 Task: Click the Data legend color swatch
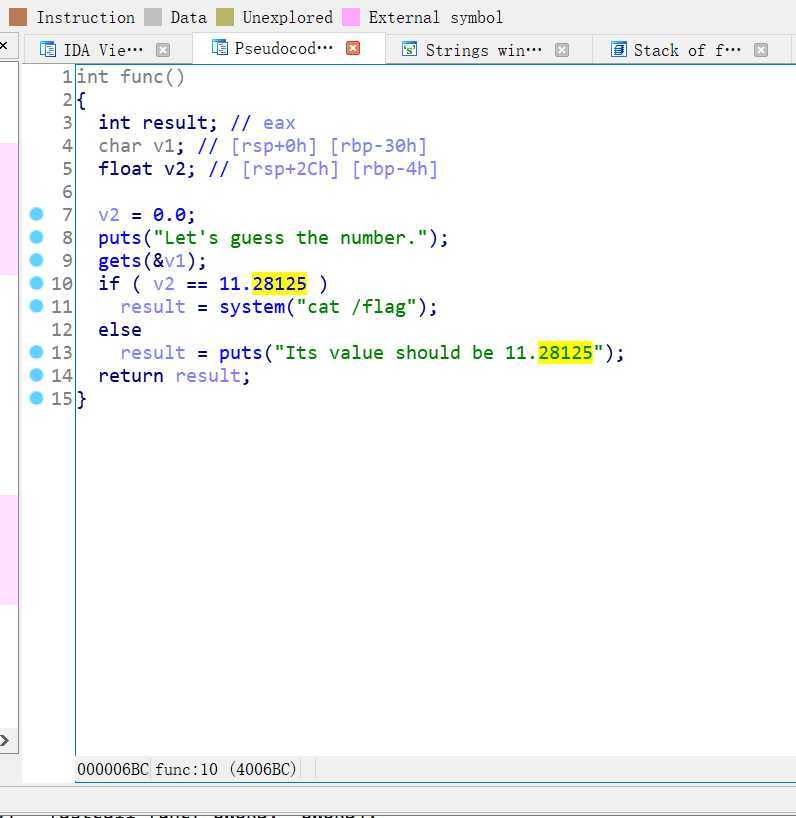pos(153,17)
